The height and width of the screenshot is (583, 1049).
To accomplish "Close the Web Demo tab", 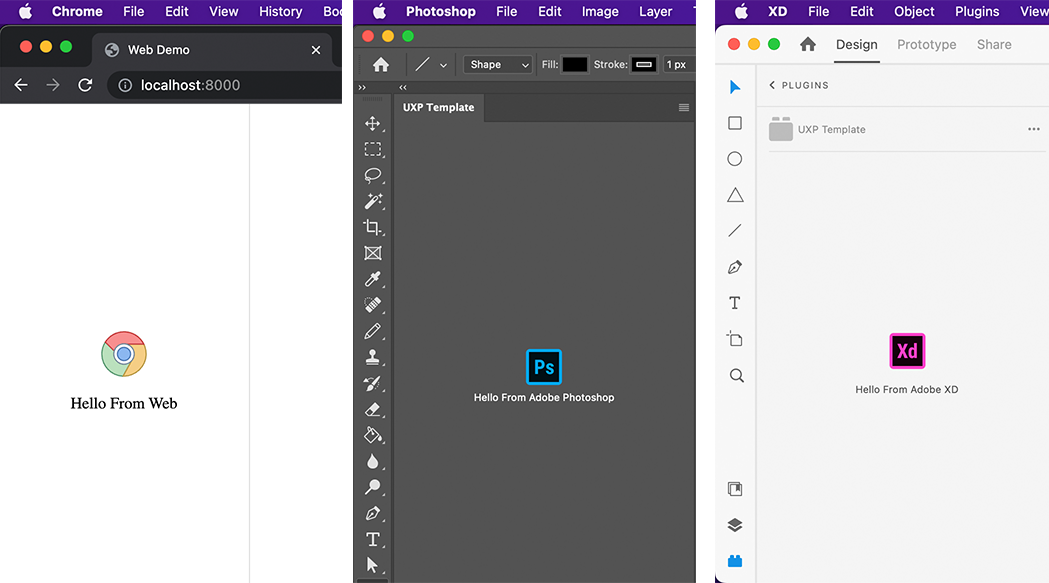I will 316,50.
